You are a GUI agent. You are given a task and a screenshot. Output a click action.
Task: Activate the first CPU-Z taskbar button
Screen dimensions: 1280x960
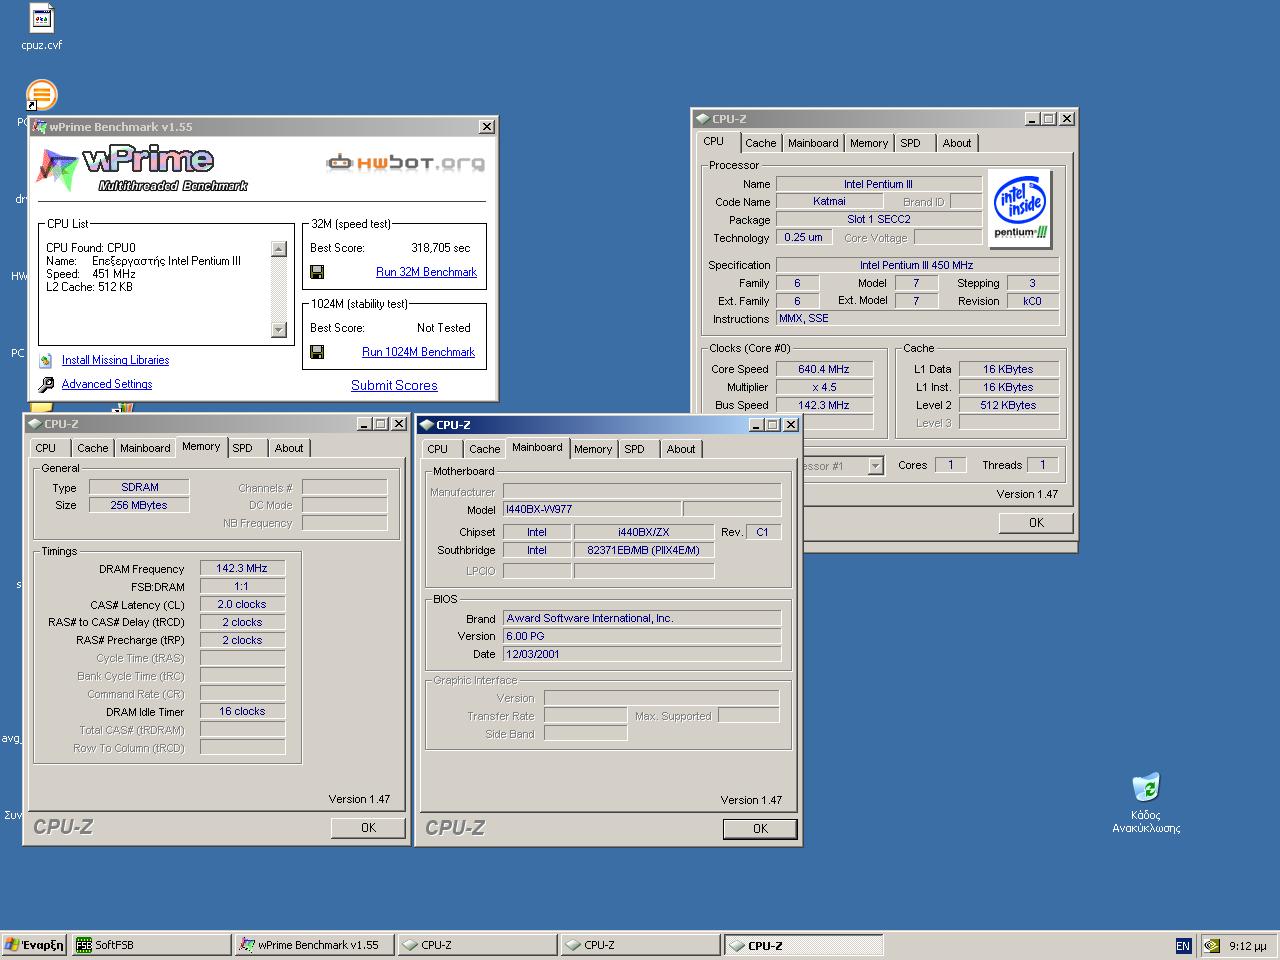tap(478, 945)
